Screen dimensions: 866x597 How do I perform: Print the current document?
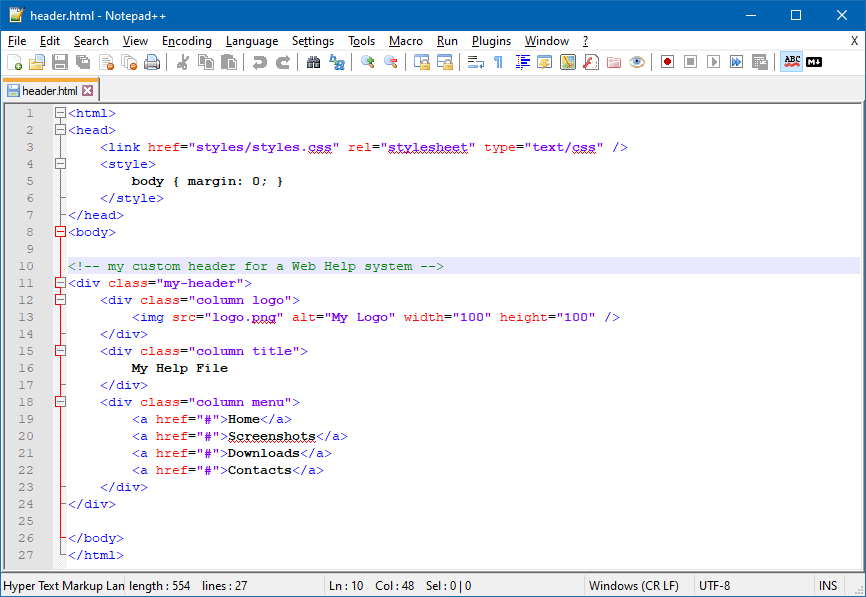pyautogui.click(x=152, y=62)
